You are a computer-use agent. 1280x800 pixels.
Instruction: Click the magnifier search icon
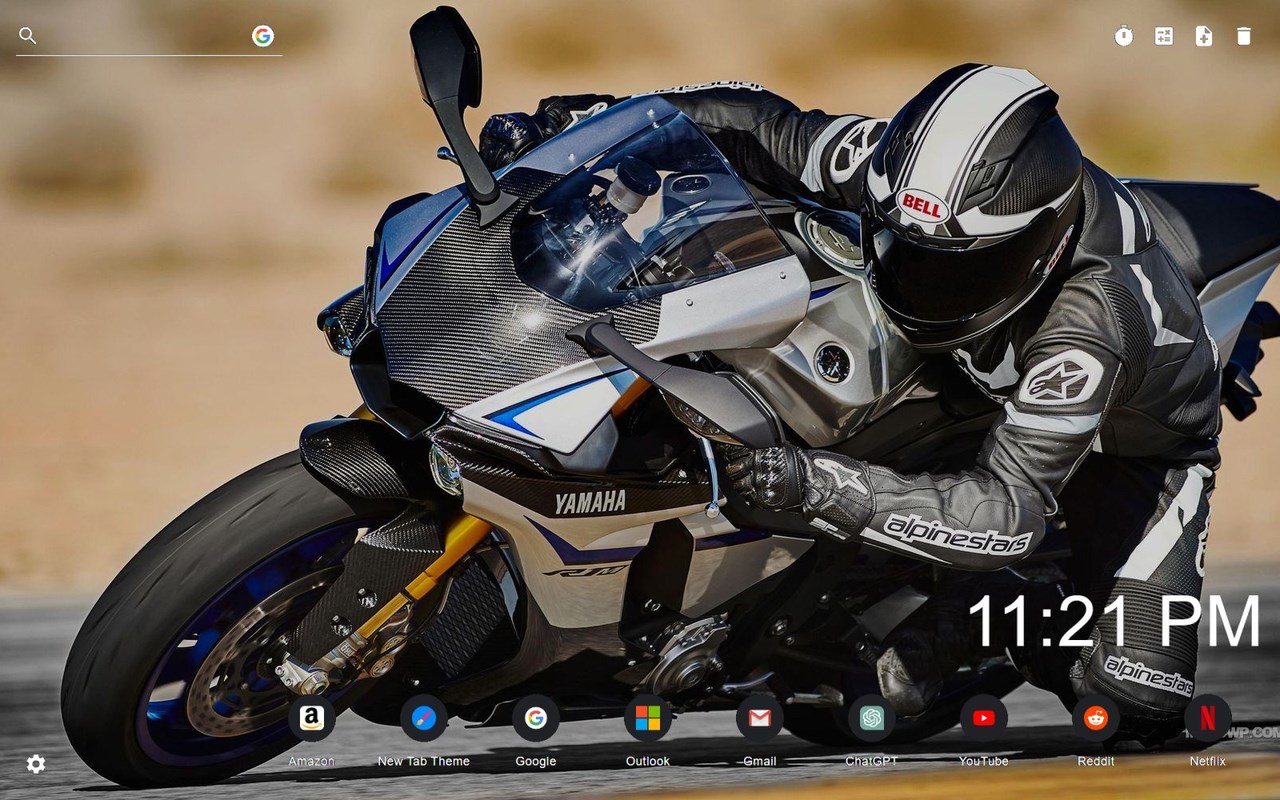coord(28,36)
